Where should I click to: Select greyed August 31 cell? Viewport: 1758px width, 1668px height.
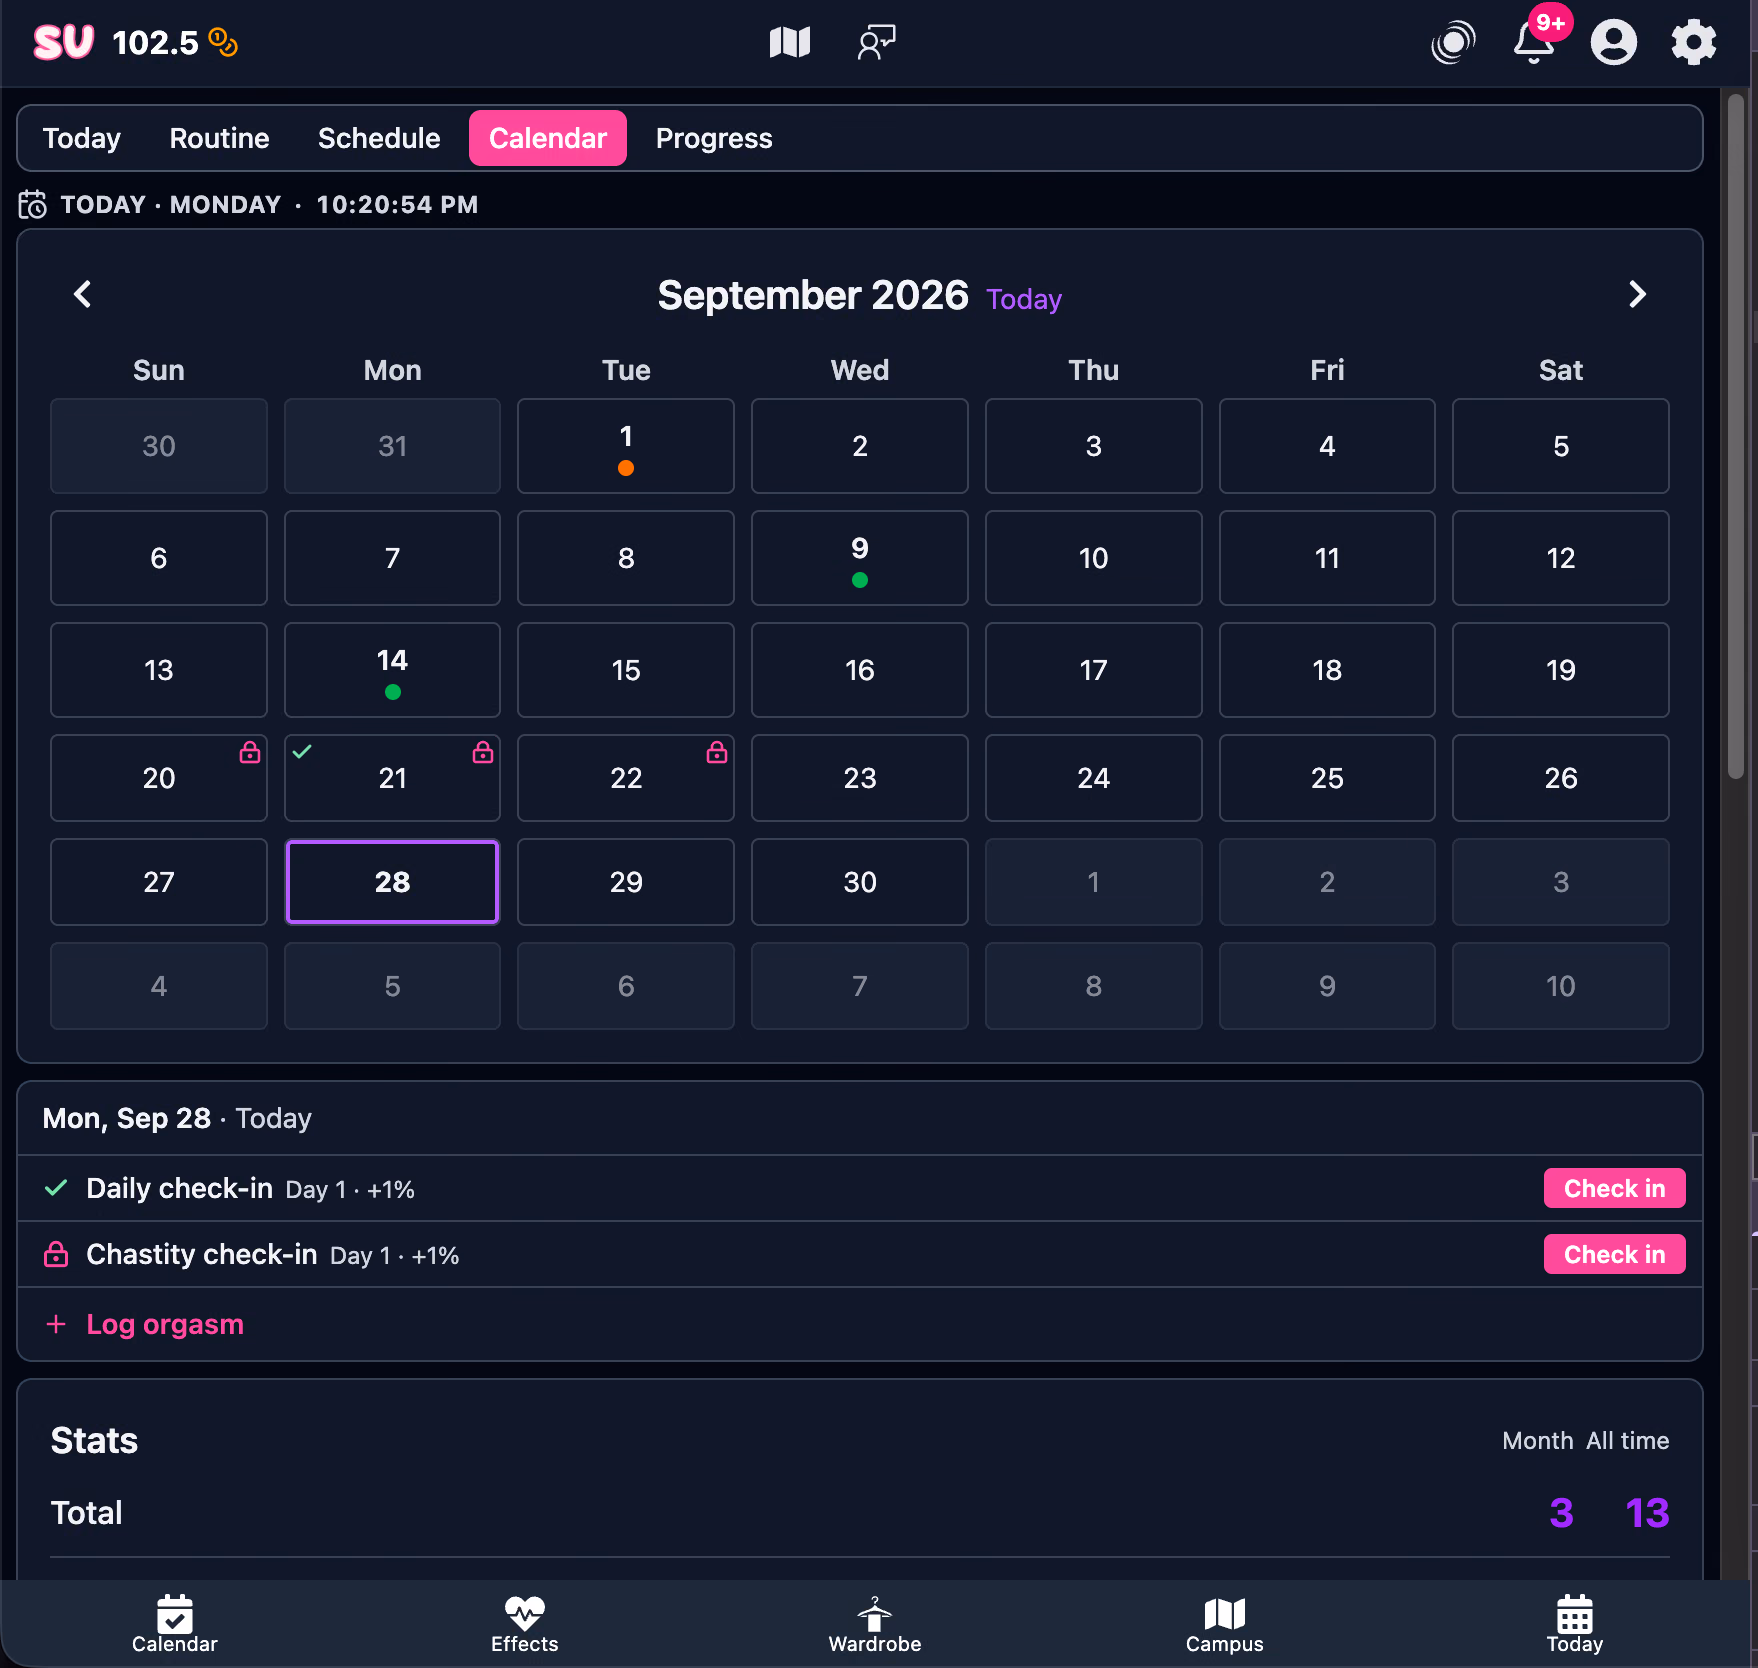[392, 446]
